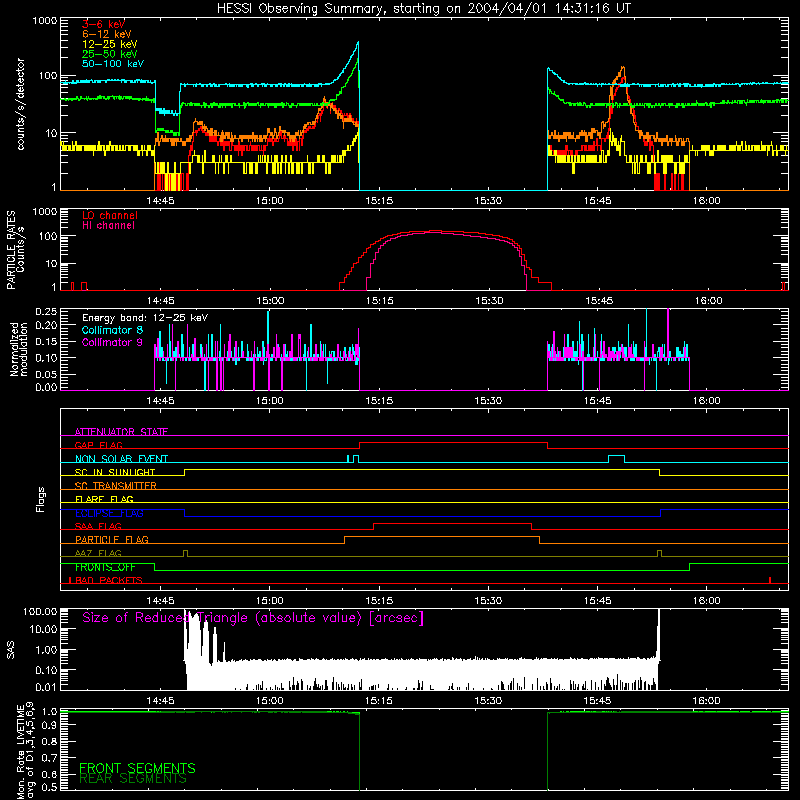Click the 50-100 keV peak before 15:15
The image size is (800, 800).
(x=358, y=43)
